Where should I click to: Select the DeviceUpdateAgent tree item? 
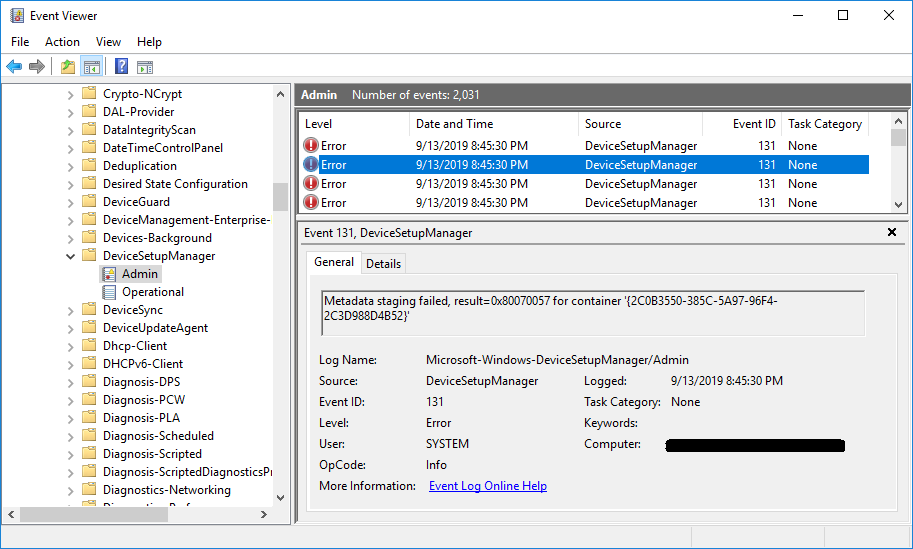(155, 328)
